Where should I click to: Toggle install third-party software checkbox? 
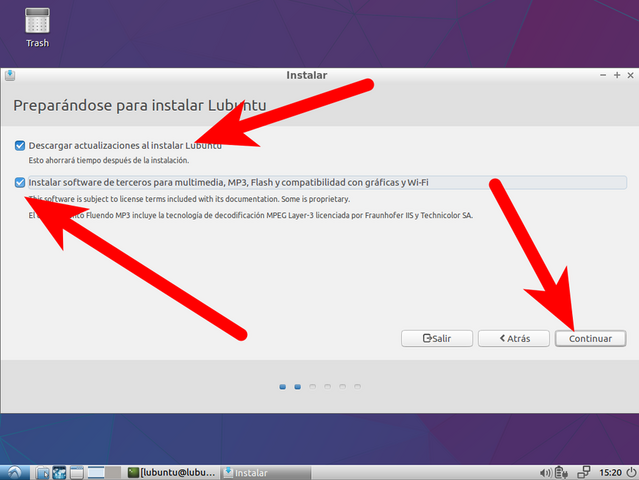tap(20, 182)
